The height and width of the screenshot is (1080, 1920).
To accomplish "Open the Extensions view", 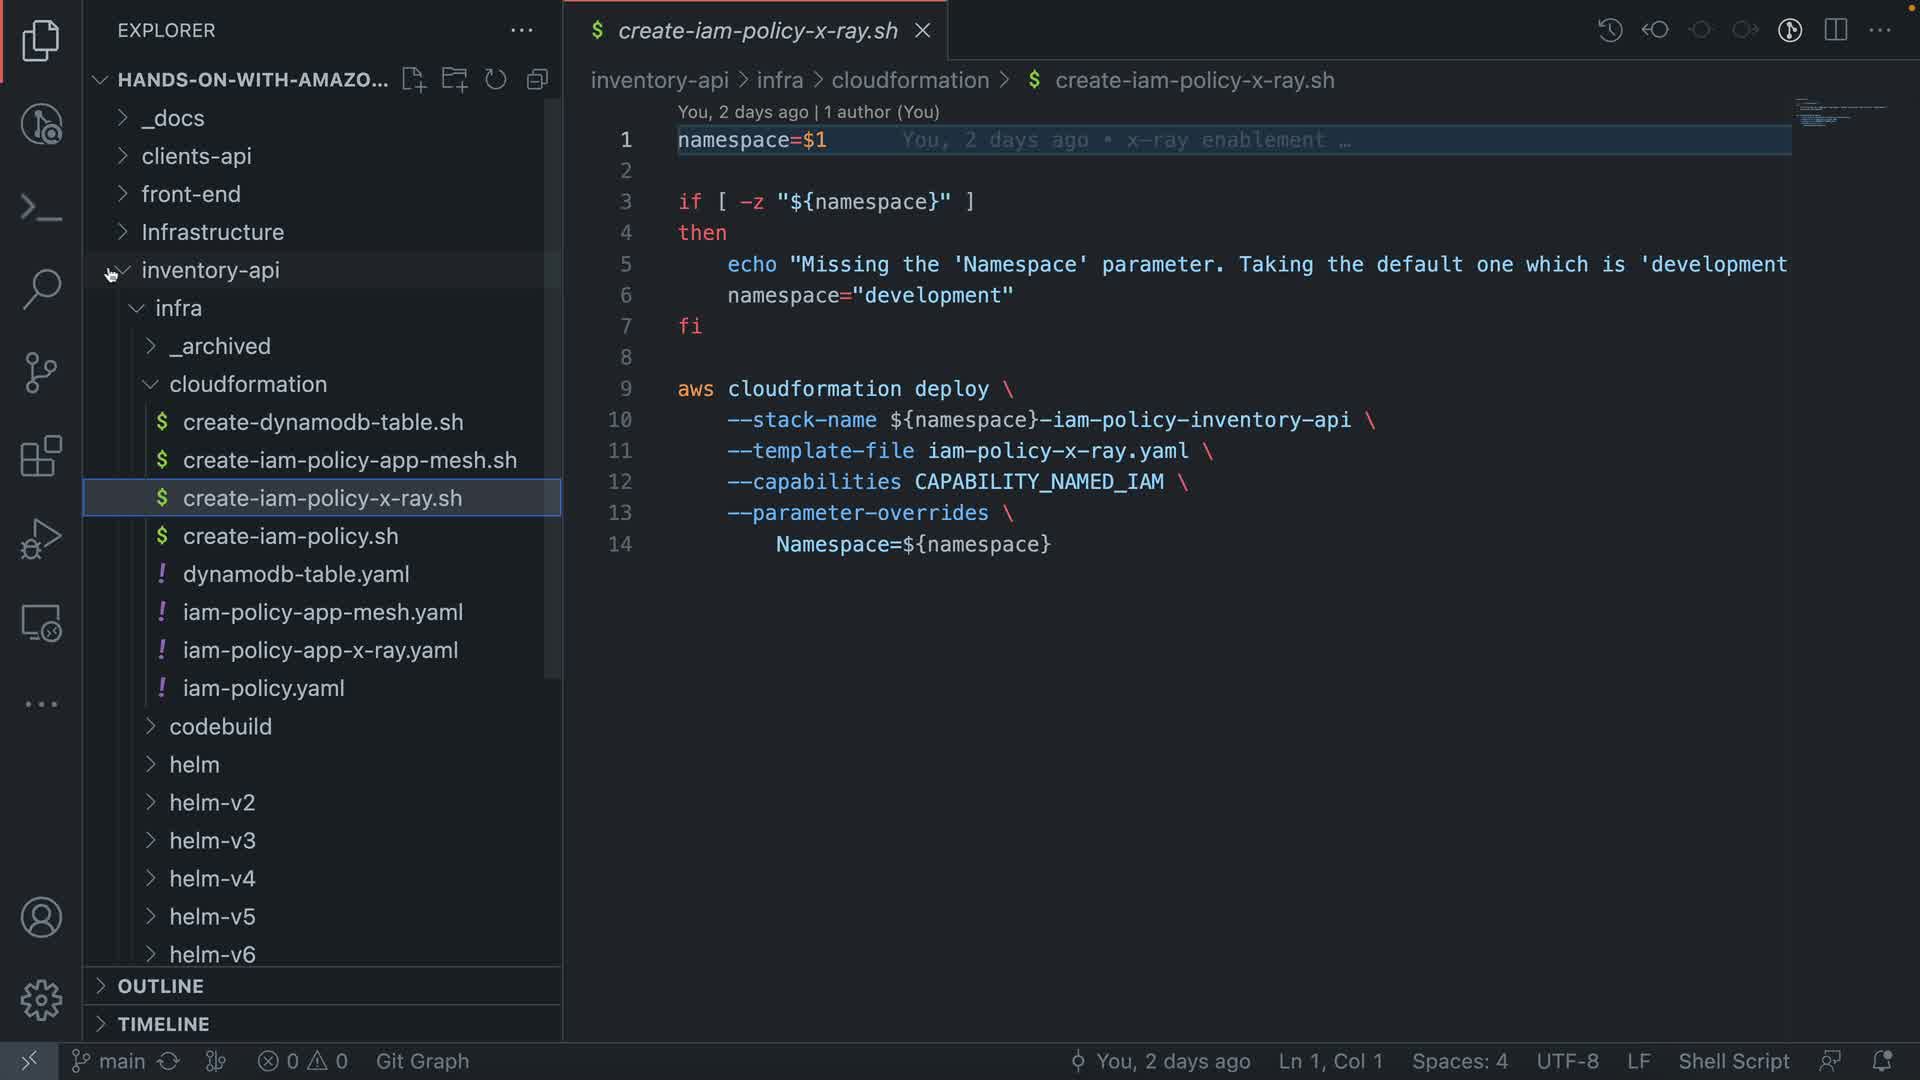I will [x=41, y=456].
